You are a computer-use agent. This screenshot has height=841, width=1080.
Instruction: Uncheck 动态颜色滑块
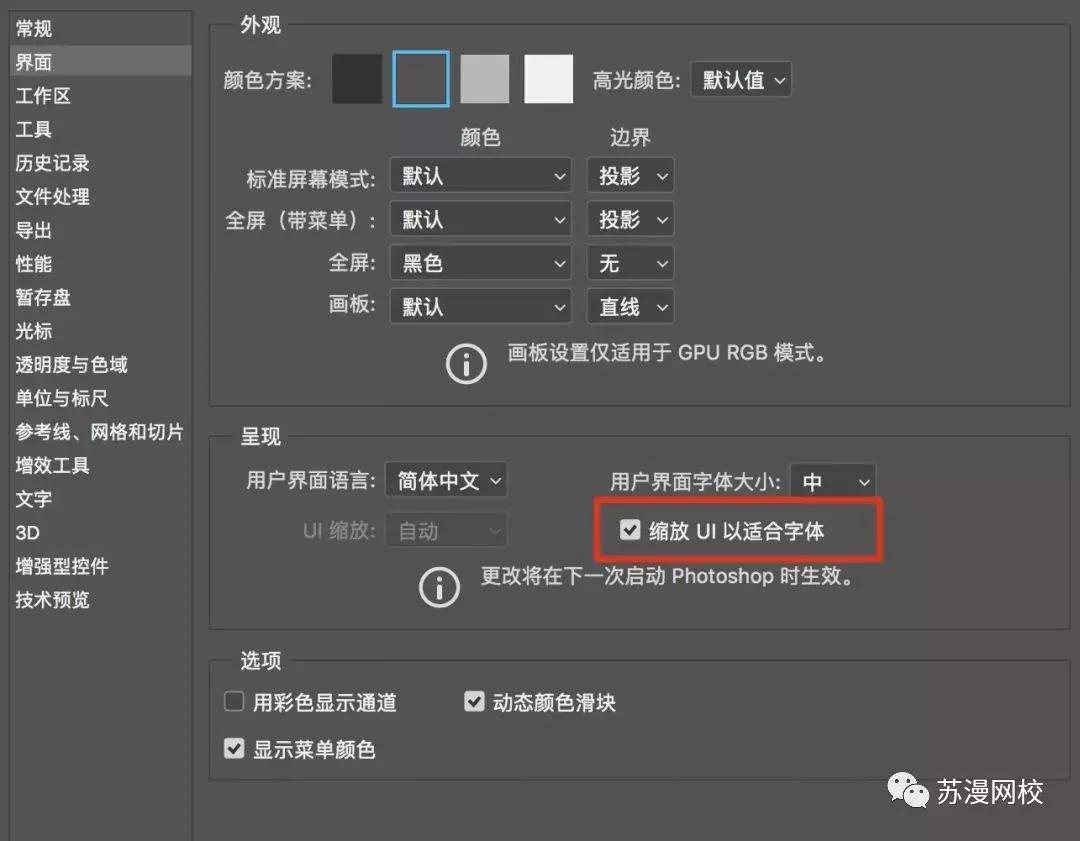pyautogui.click(x=473, y=701)
